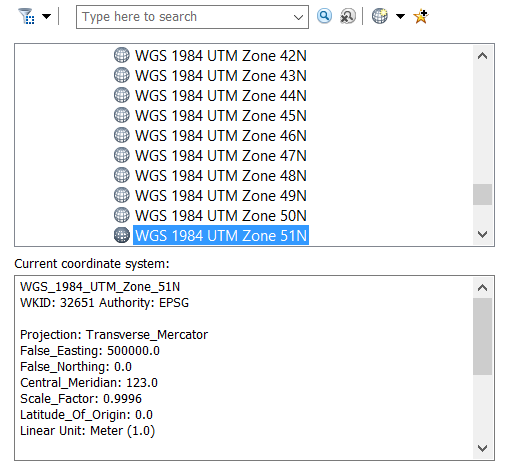
Task: Click the magnifier Search button
Action: 324,16
